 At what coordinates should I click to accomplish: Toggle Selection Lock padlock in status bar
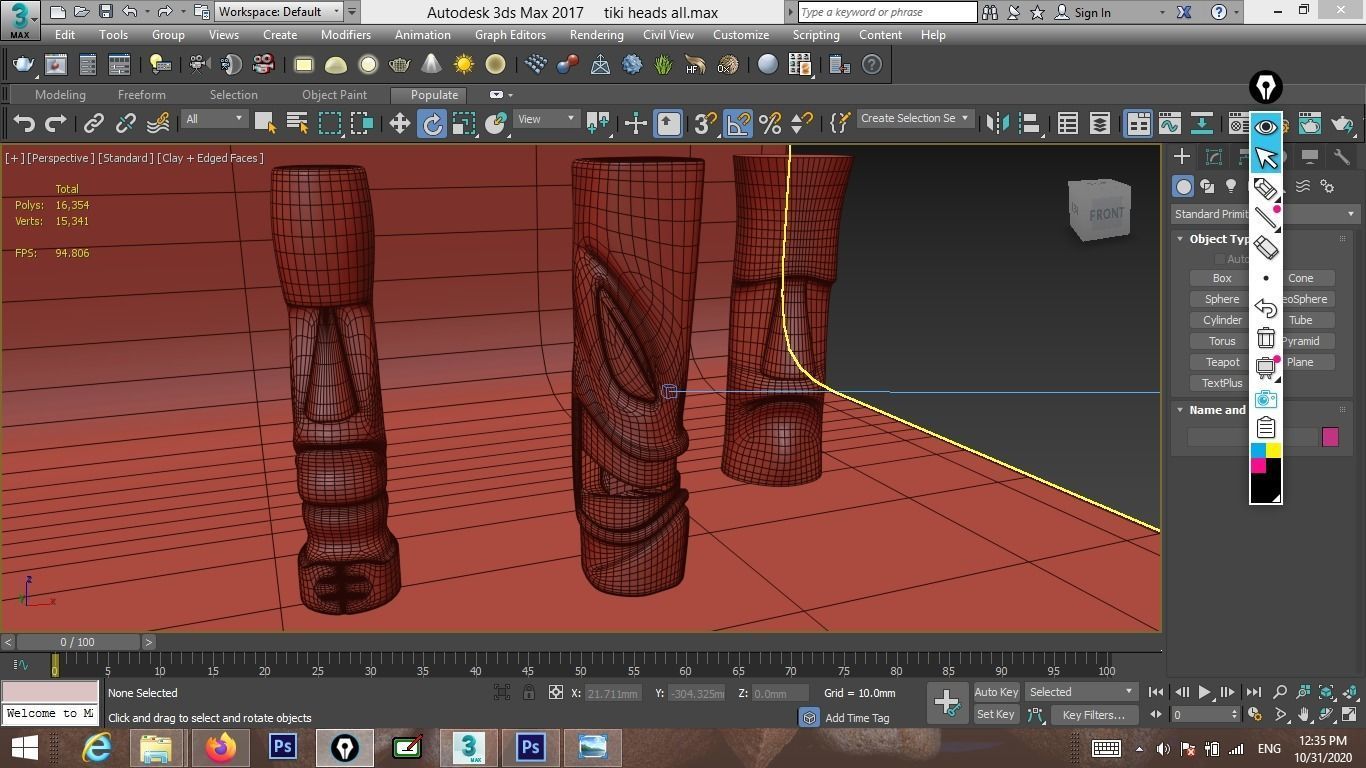(529, 693)
